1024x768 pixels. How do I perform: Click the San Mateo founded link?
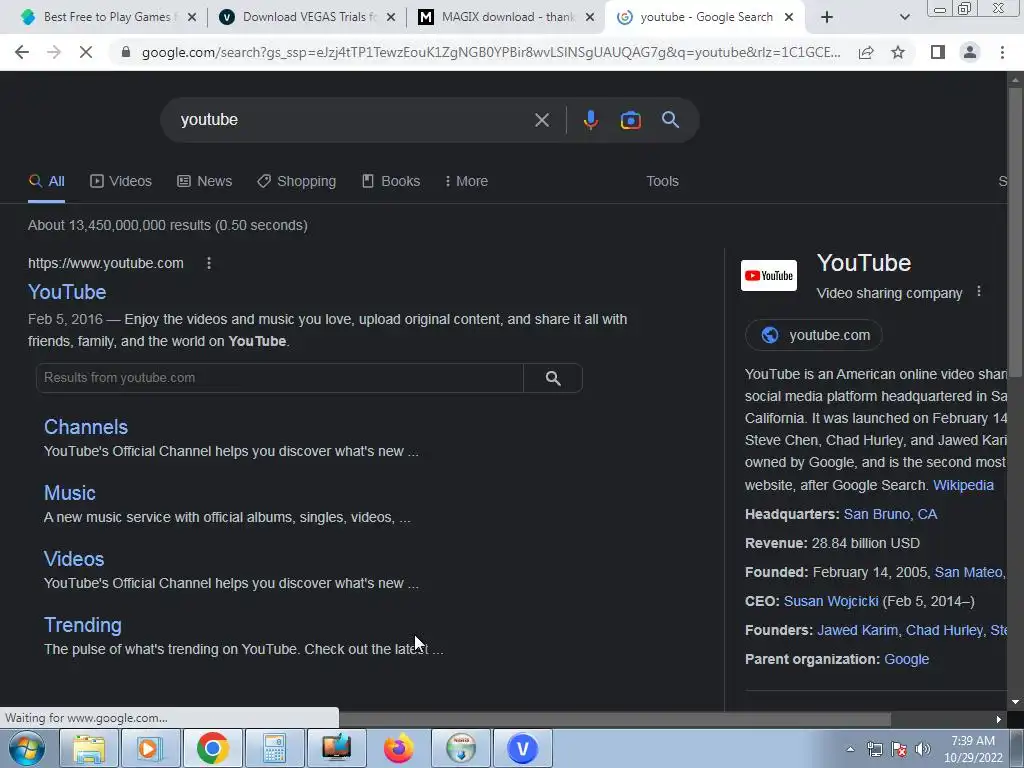(x=970, y=573)
